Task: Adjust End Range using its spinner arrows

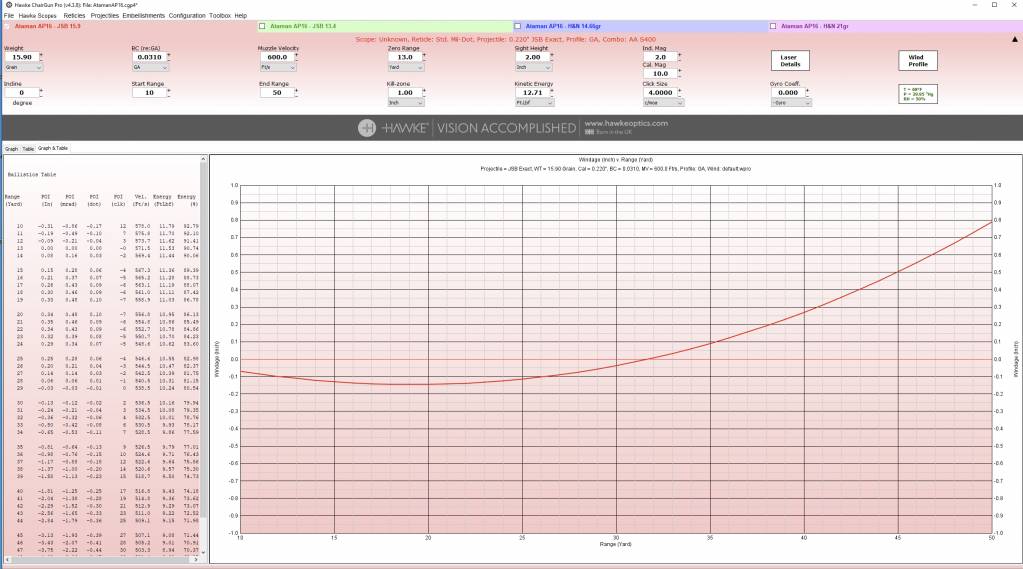Action: [x=297, y=92]
